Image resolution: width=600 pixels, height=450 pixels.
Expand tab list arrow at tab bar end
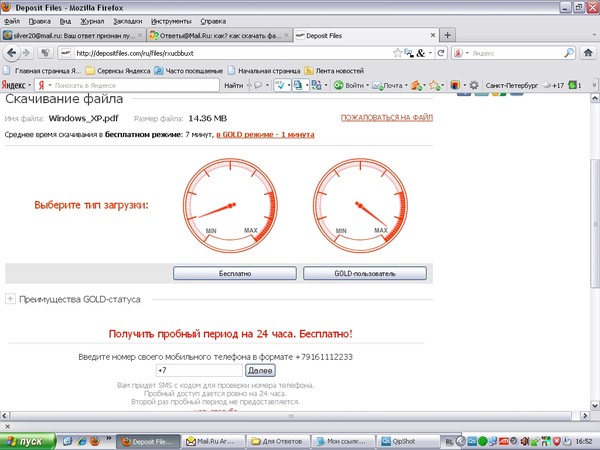coord(594,35)
